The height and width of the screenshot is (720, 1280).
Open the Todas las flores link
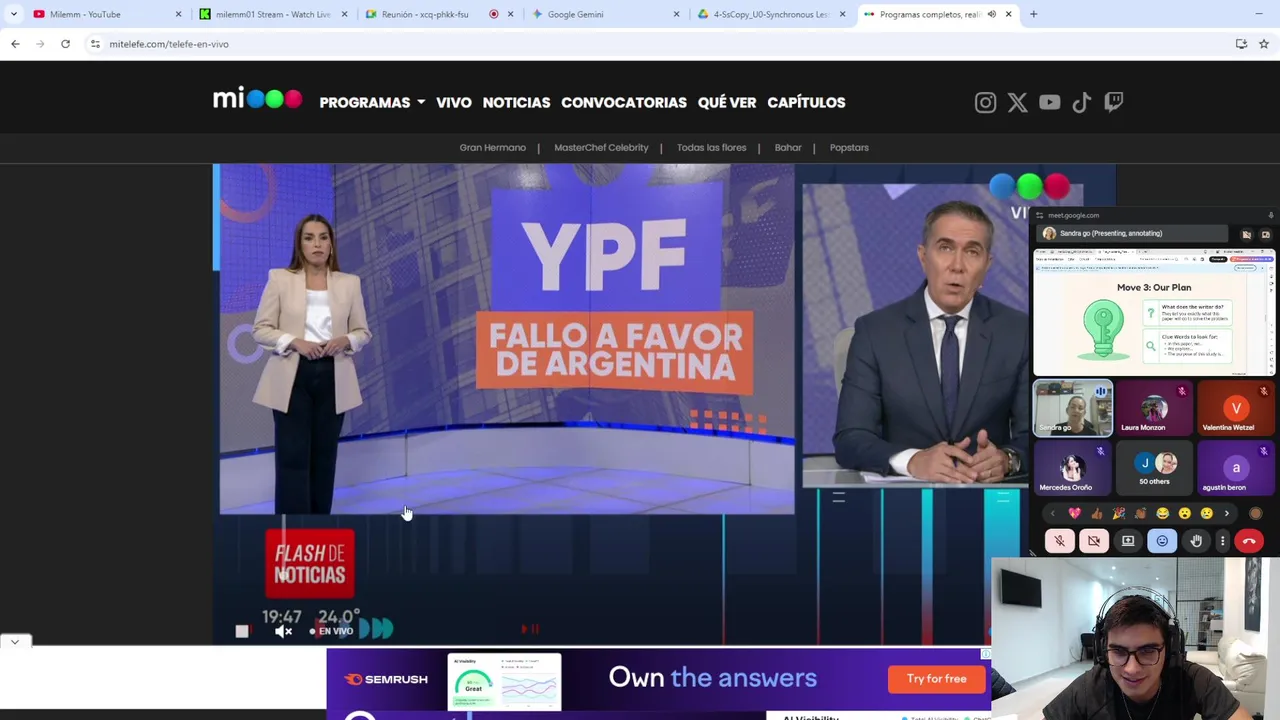[x=711, y=147]
